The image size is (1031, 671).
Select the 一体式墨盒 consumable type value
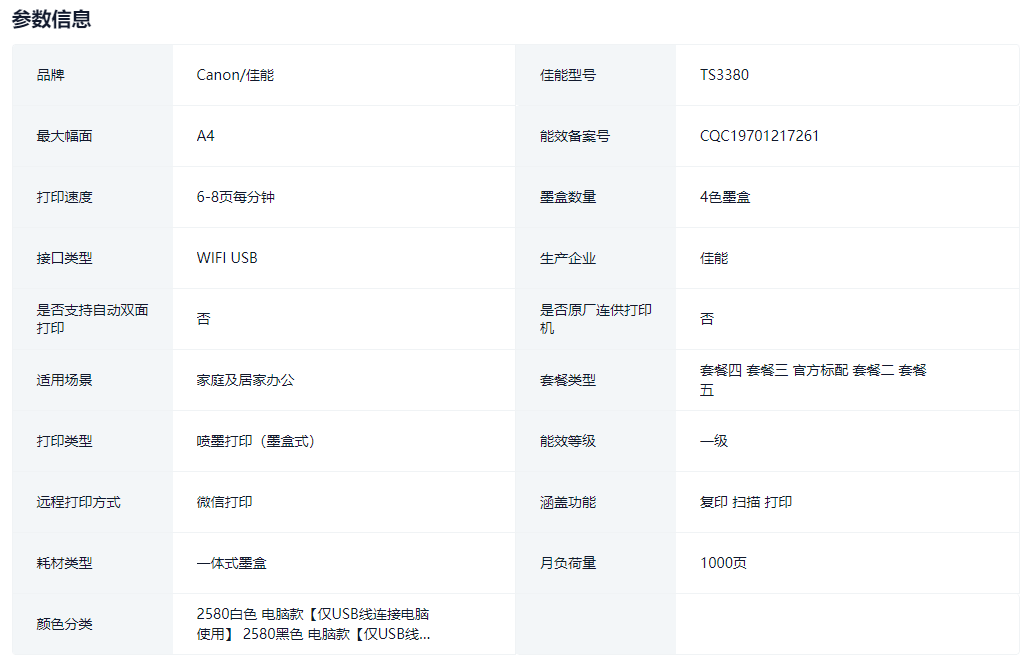(x=231, y=563)
